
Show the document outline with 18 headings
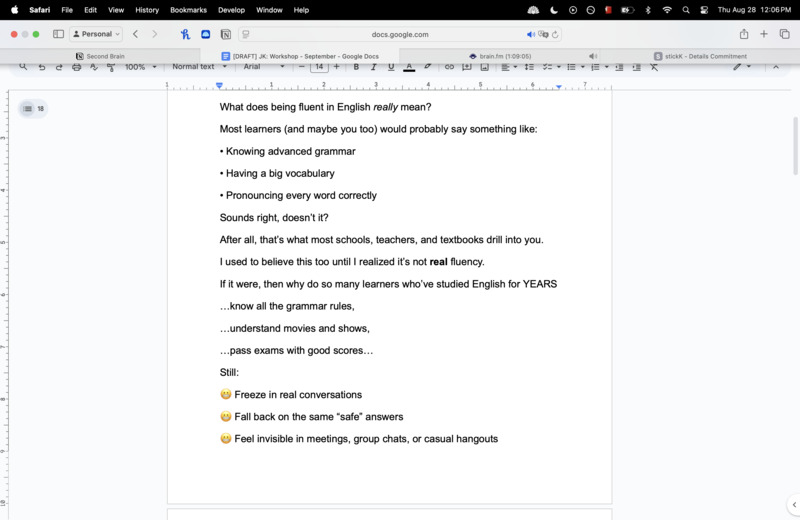coord(33,108)
